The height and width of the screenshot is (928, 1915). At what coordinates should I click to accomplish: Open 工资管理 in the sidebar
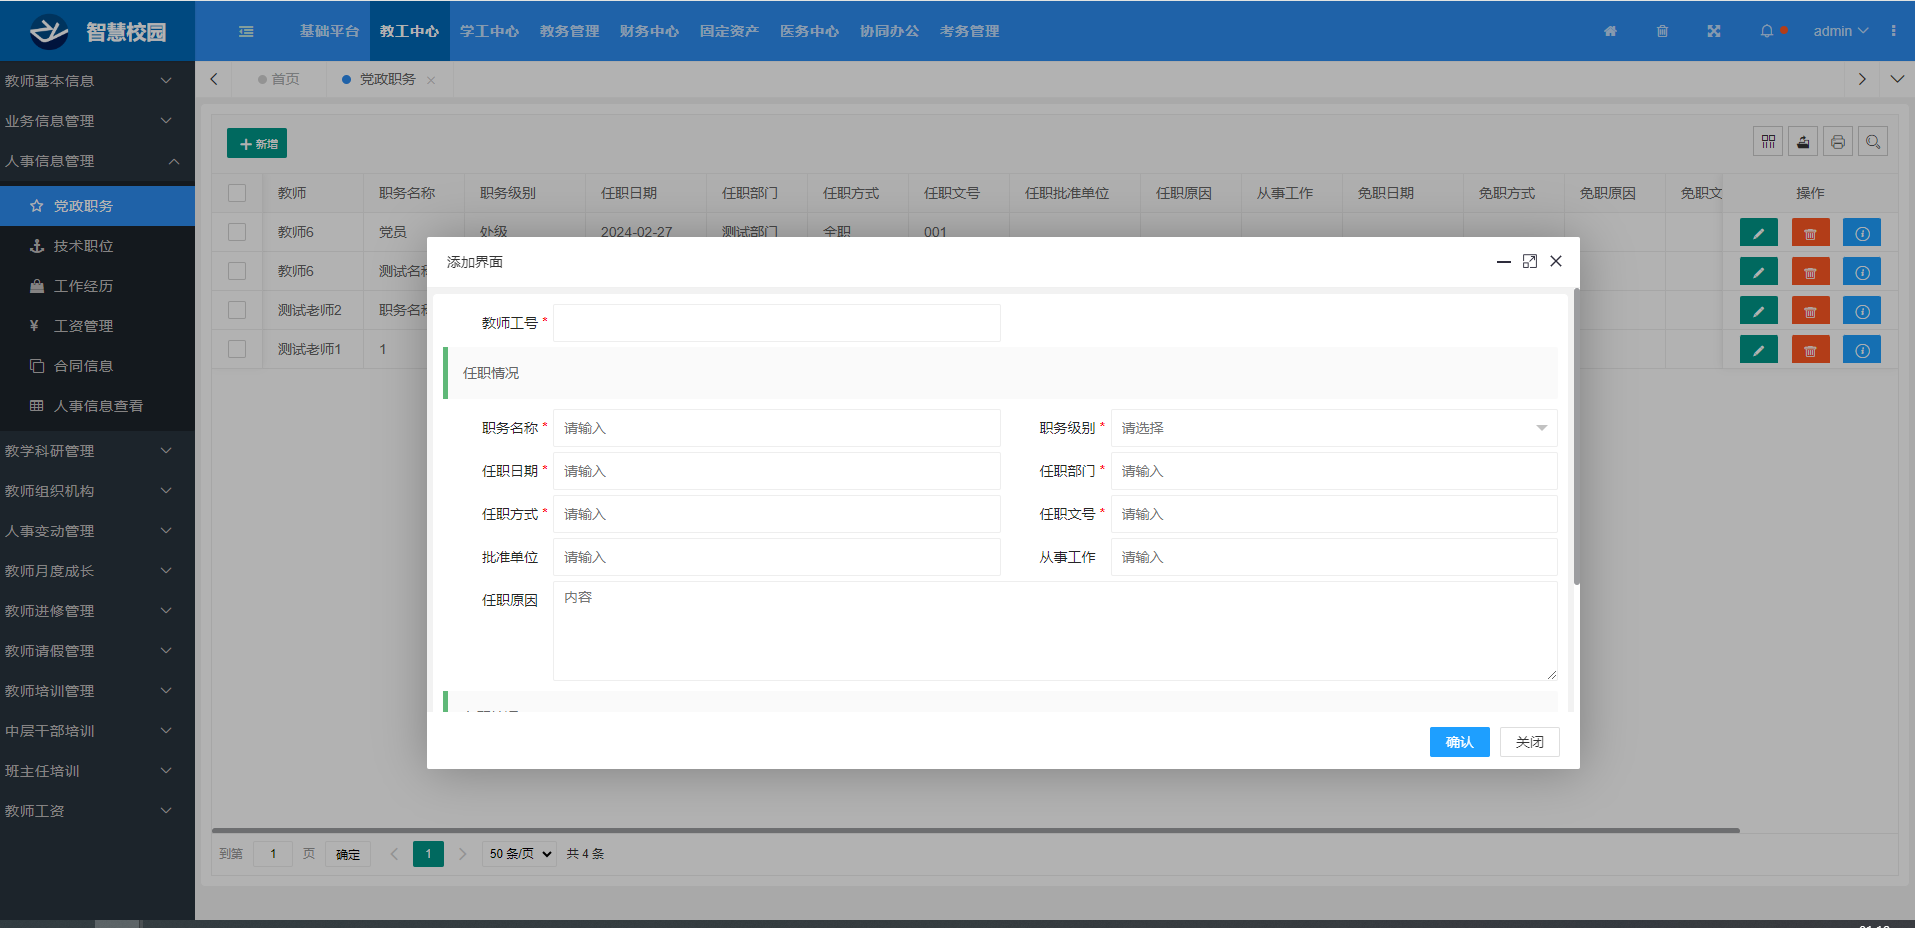click(83, 326)
